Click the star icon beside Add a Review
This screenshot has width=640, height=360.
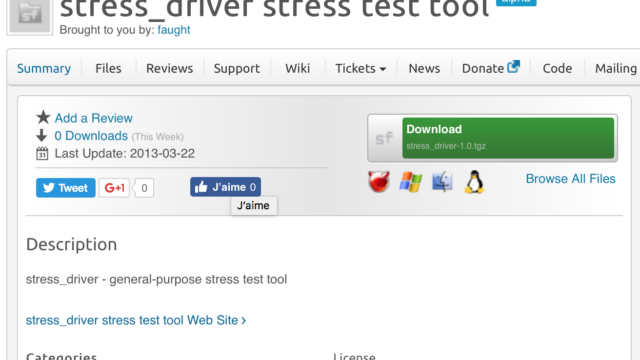(x=43, y=118)
